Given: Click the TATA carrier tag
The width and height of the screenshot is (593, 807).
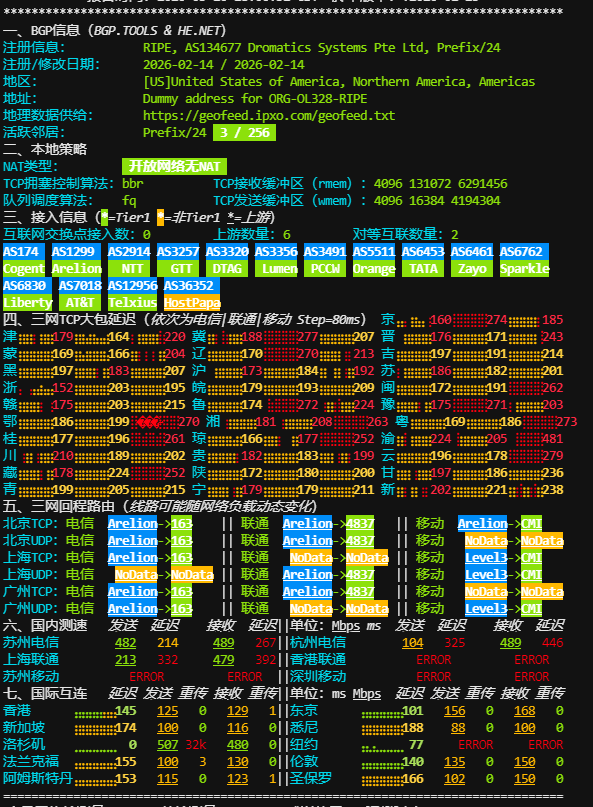Looking at the screenshot, I should [423, 269].
